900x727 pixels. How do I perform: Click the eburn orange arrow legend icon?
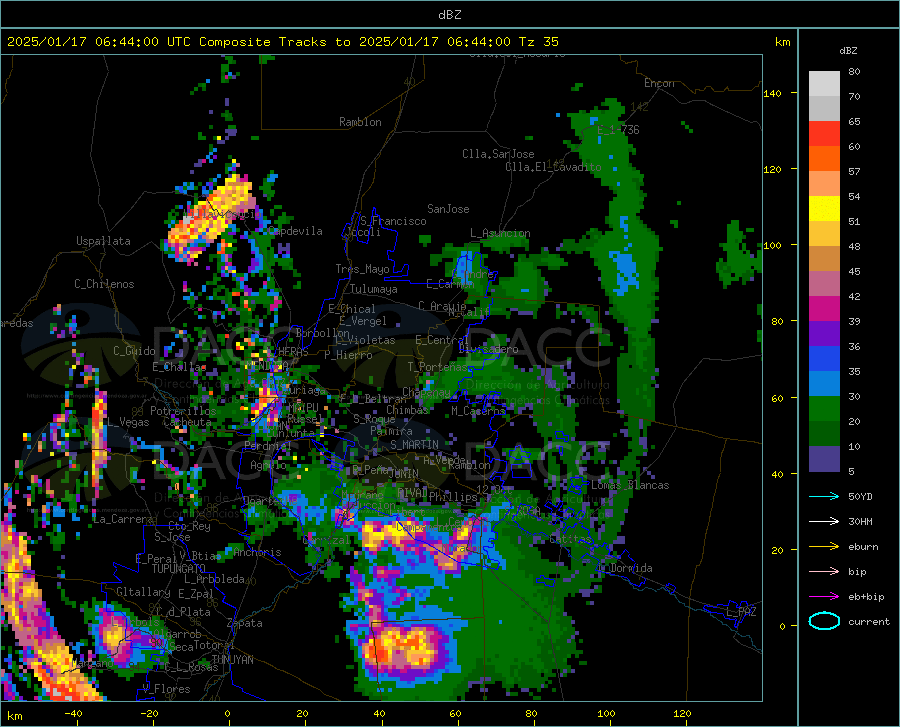[824, 547]
